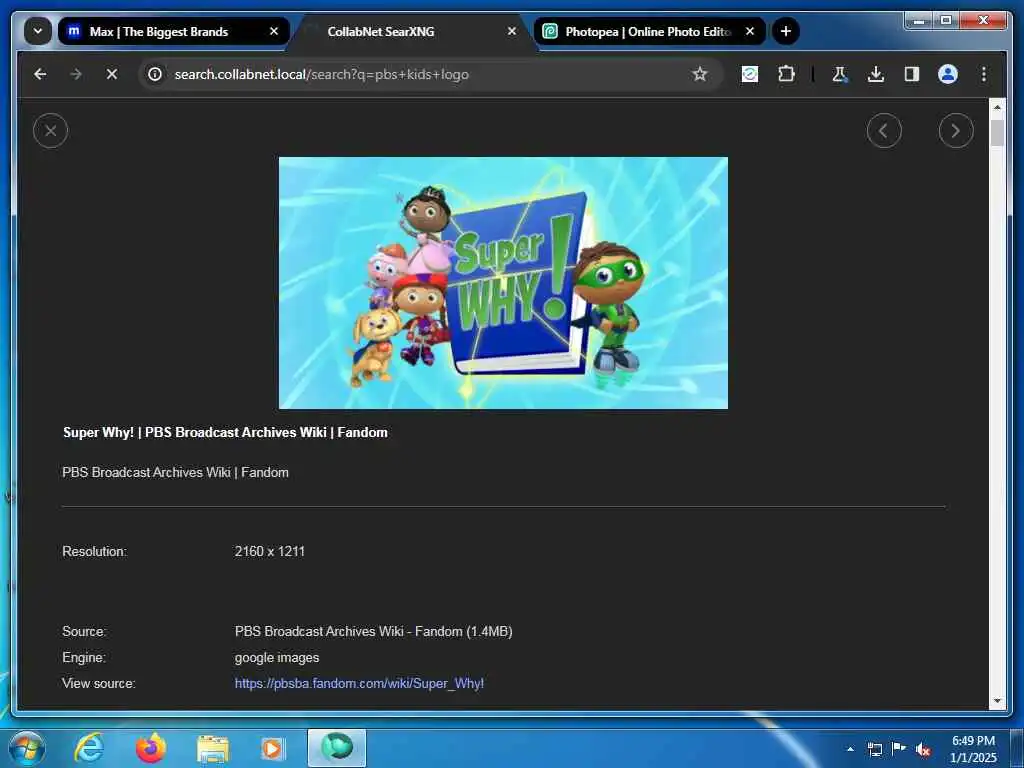Stop loading the page
The image size is (1024, 768).
coord(112,74)
